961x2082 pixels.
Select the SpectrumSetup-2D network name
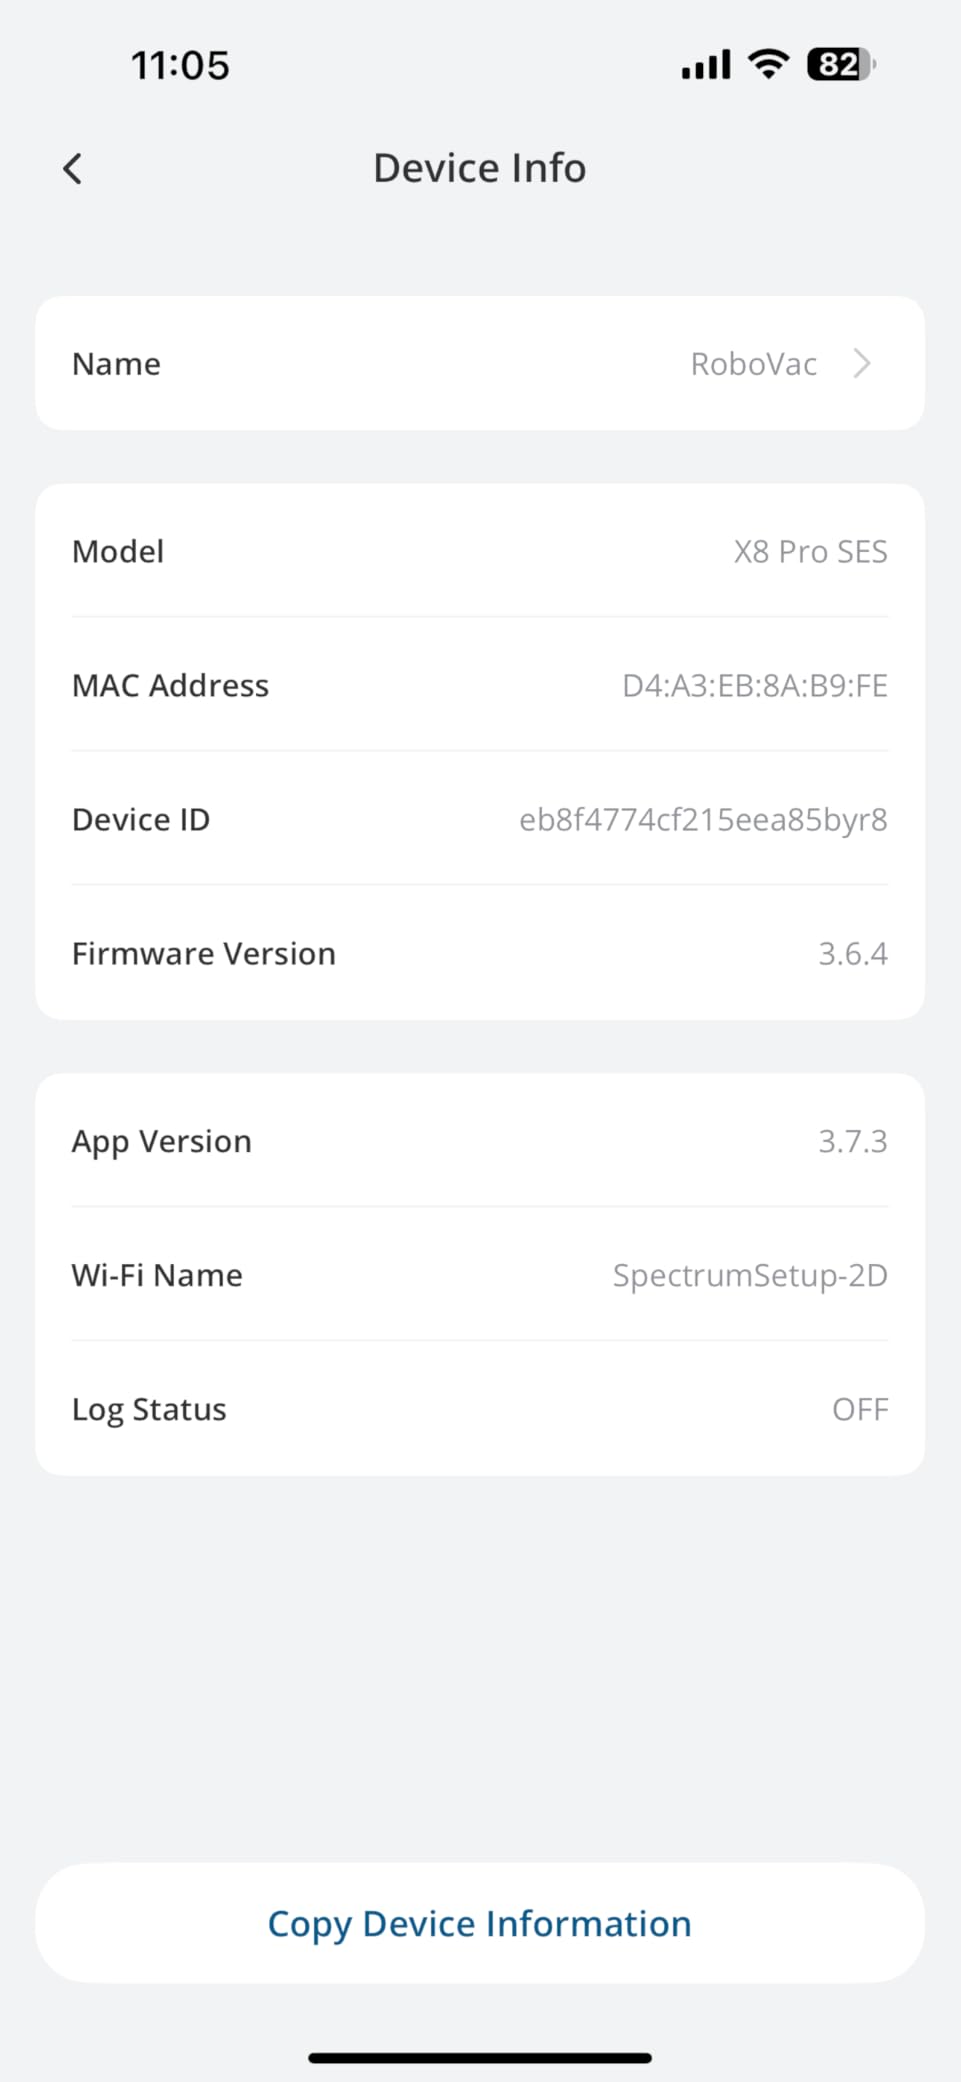pos(750,1276)
